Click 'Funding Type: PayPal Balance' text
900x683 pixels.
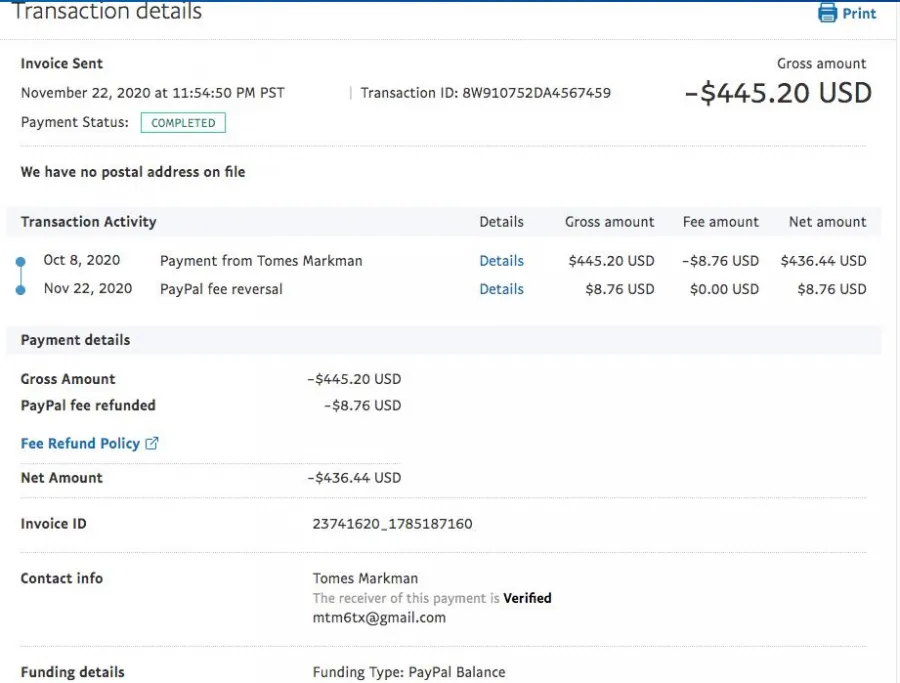pos(409,672)
